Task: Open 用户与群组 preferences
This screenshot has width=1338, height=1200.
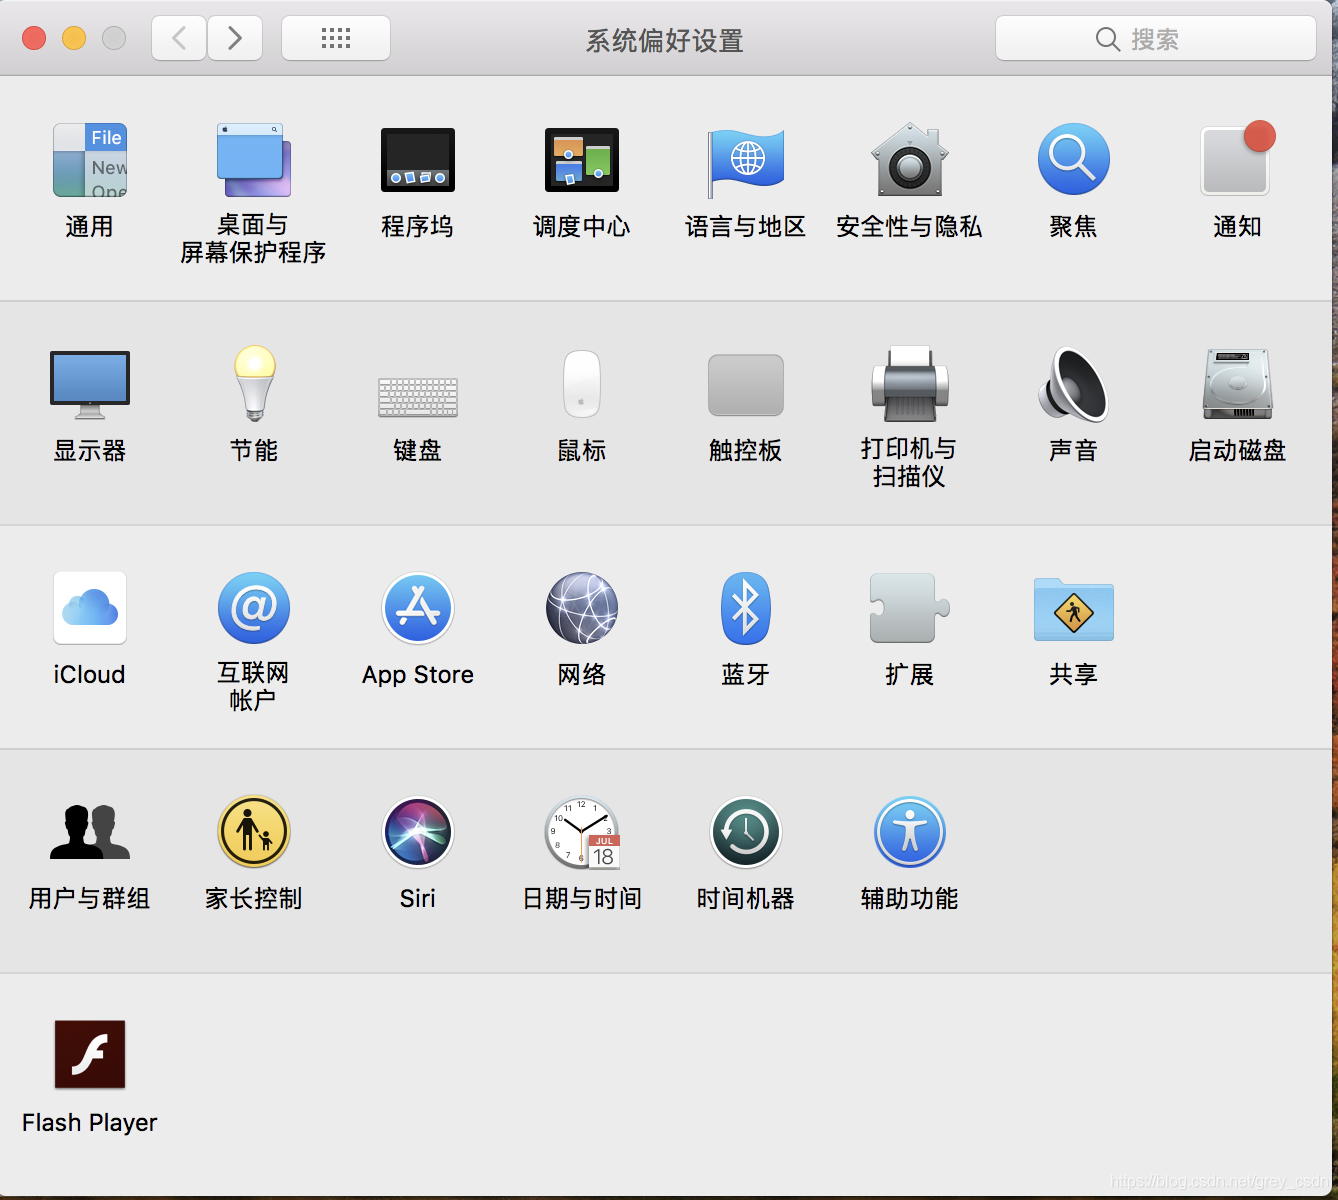Action: [90, 832]
